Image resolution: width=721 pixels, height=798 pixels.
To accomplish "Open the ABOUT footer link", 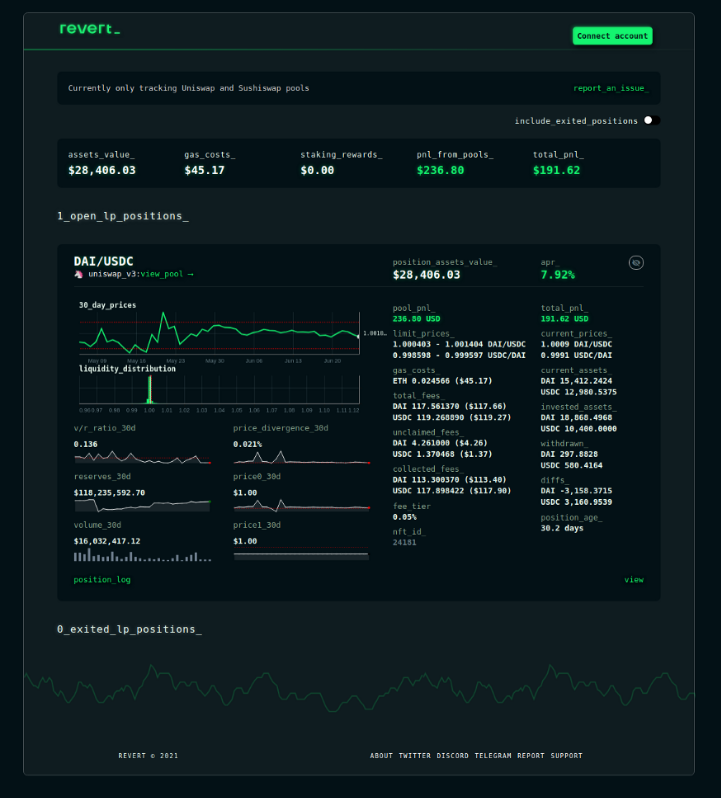I will (x=381, y=756).
